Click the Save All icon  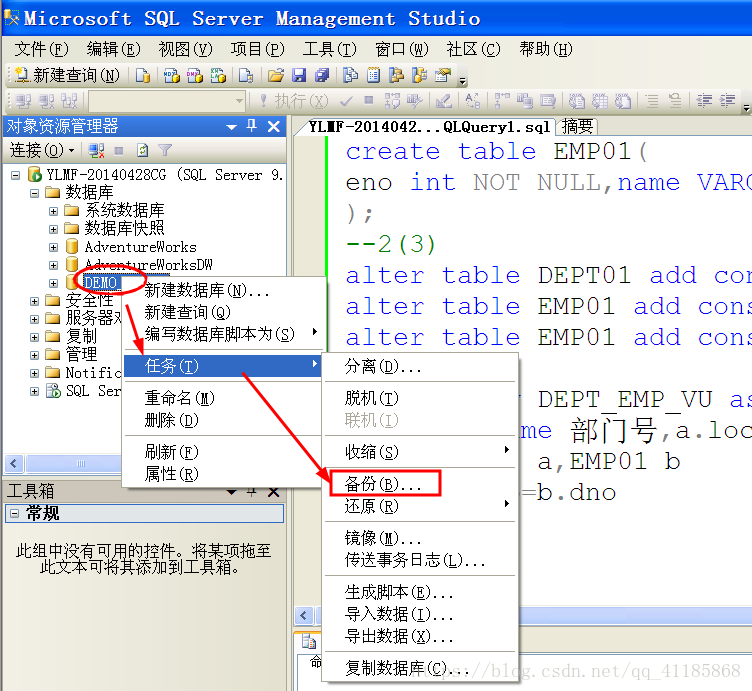[x=322, y=75]
